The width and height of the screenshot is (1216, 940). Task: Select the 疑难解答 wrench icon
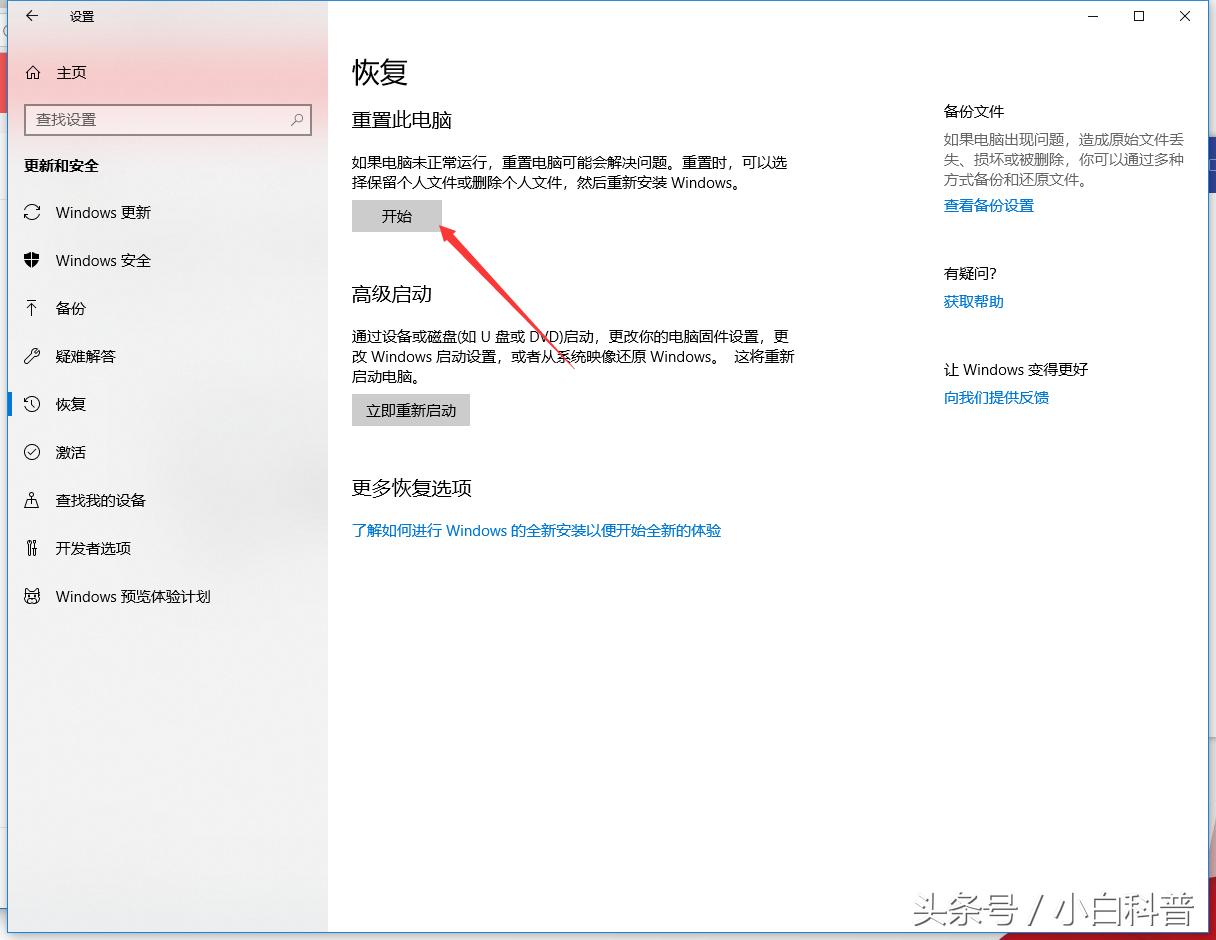(32, 356)
